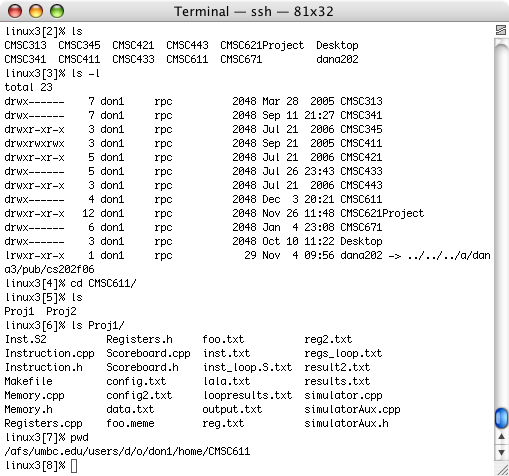Viewport: 509px width, 476px height.
Task: Click the 'pwd' command text
Action: (x=79, y=438)
